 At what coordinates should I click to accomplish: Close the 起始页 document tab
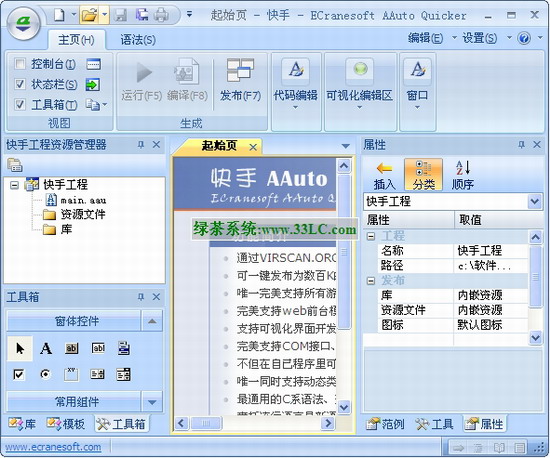click(253, 147)
